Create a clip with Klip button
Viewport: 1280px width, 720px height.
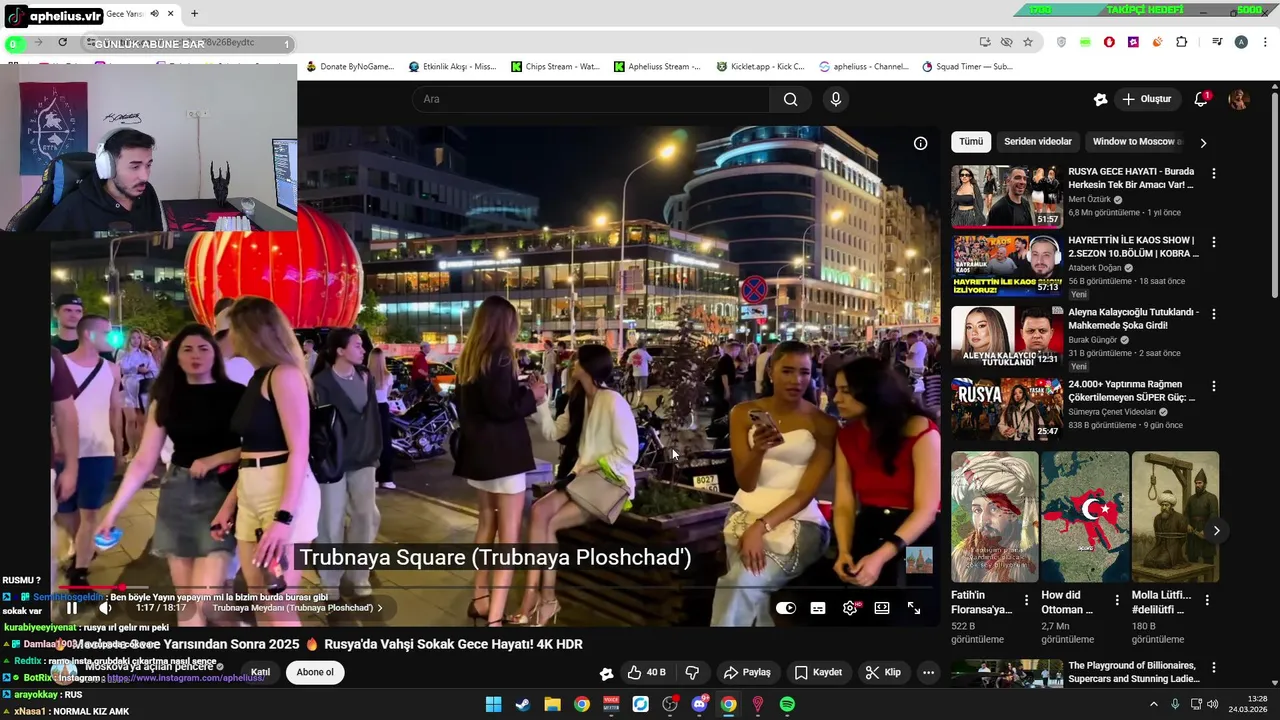(x=883, y=672)
